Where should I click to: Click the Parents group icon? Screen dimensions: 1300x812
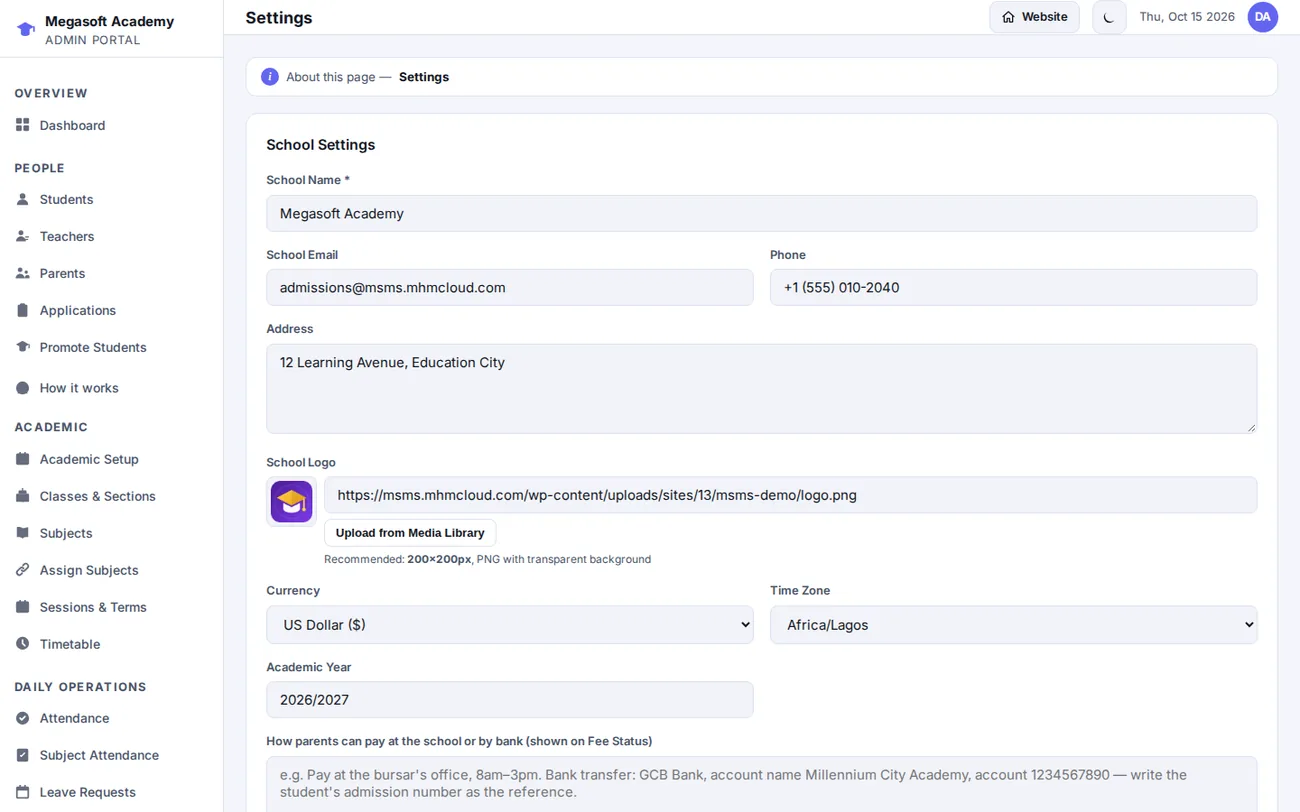23,273
